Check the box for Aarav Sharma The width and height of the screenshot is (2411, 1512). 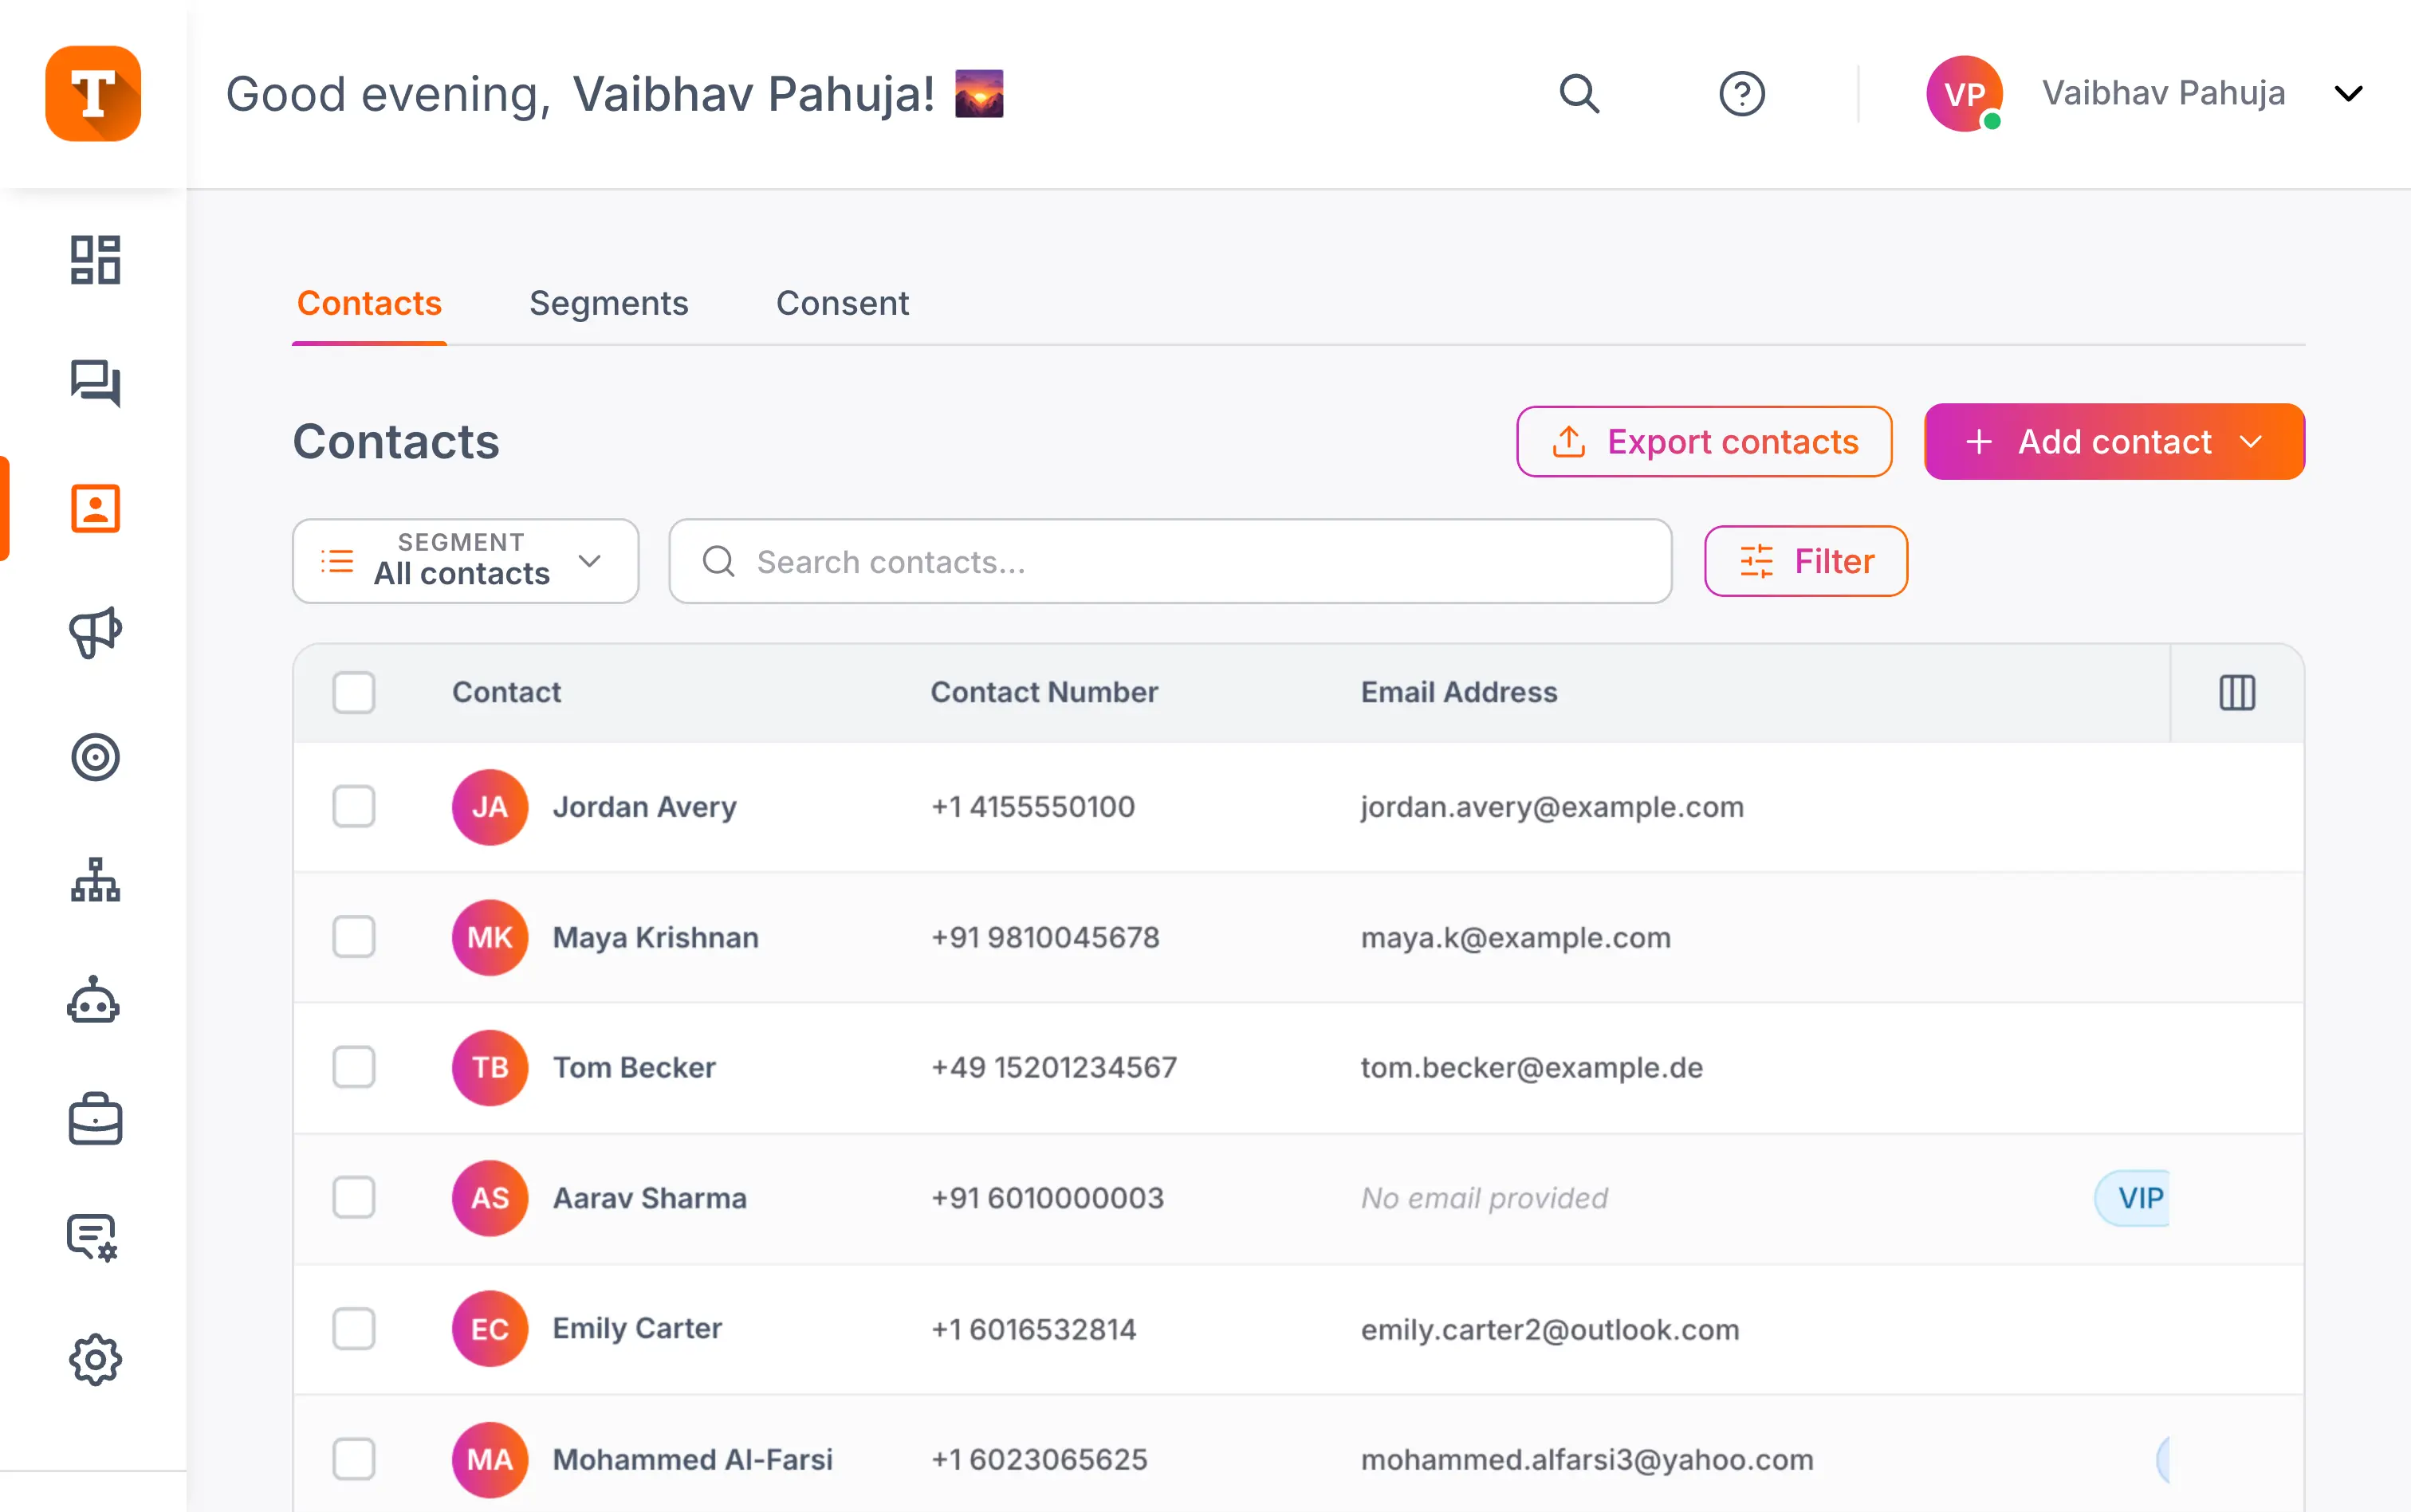click(354, 1198)
